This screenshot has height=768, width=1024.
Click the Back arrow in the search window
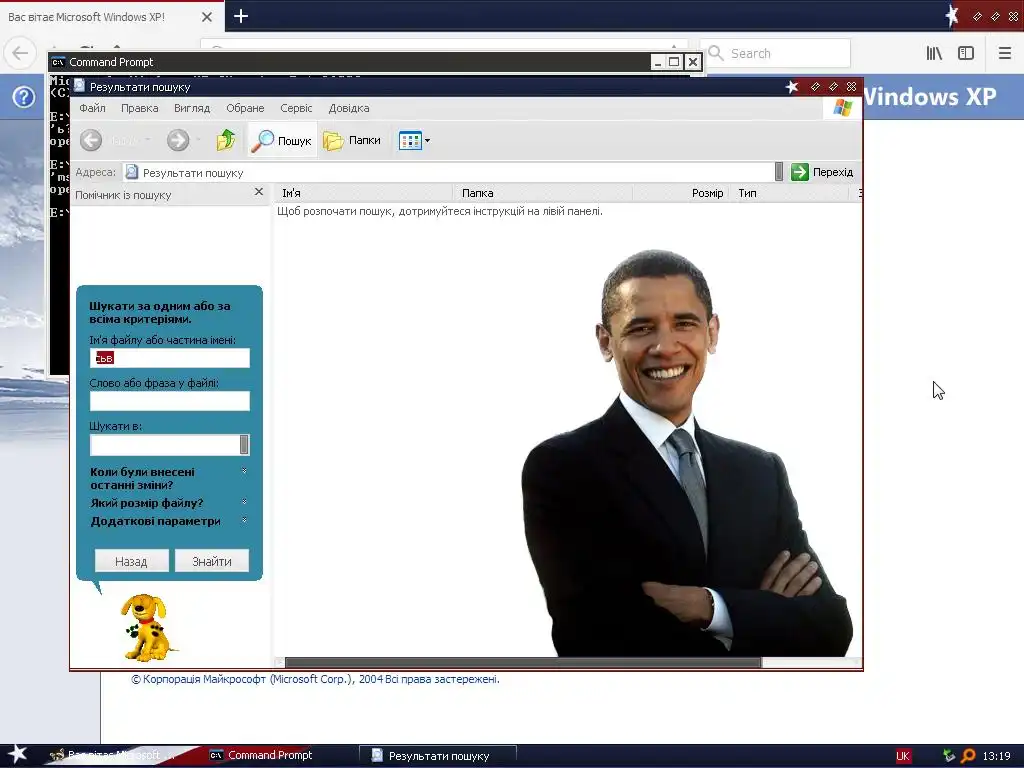(x=91, y=140)
